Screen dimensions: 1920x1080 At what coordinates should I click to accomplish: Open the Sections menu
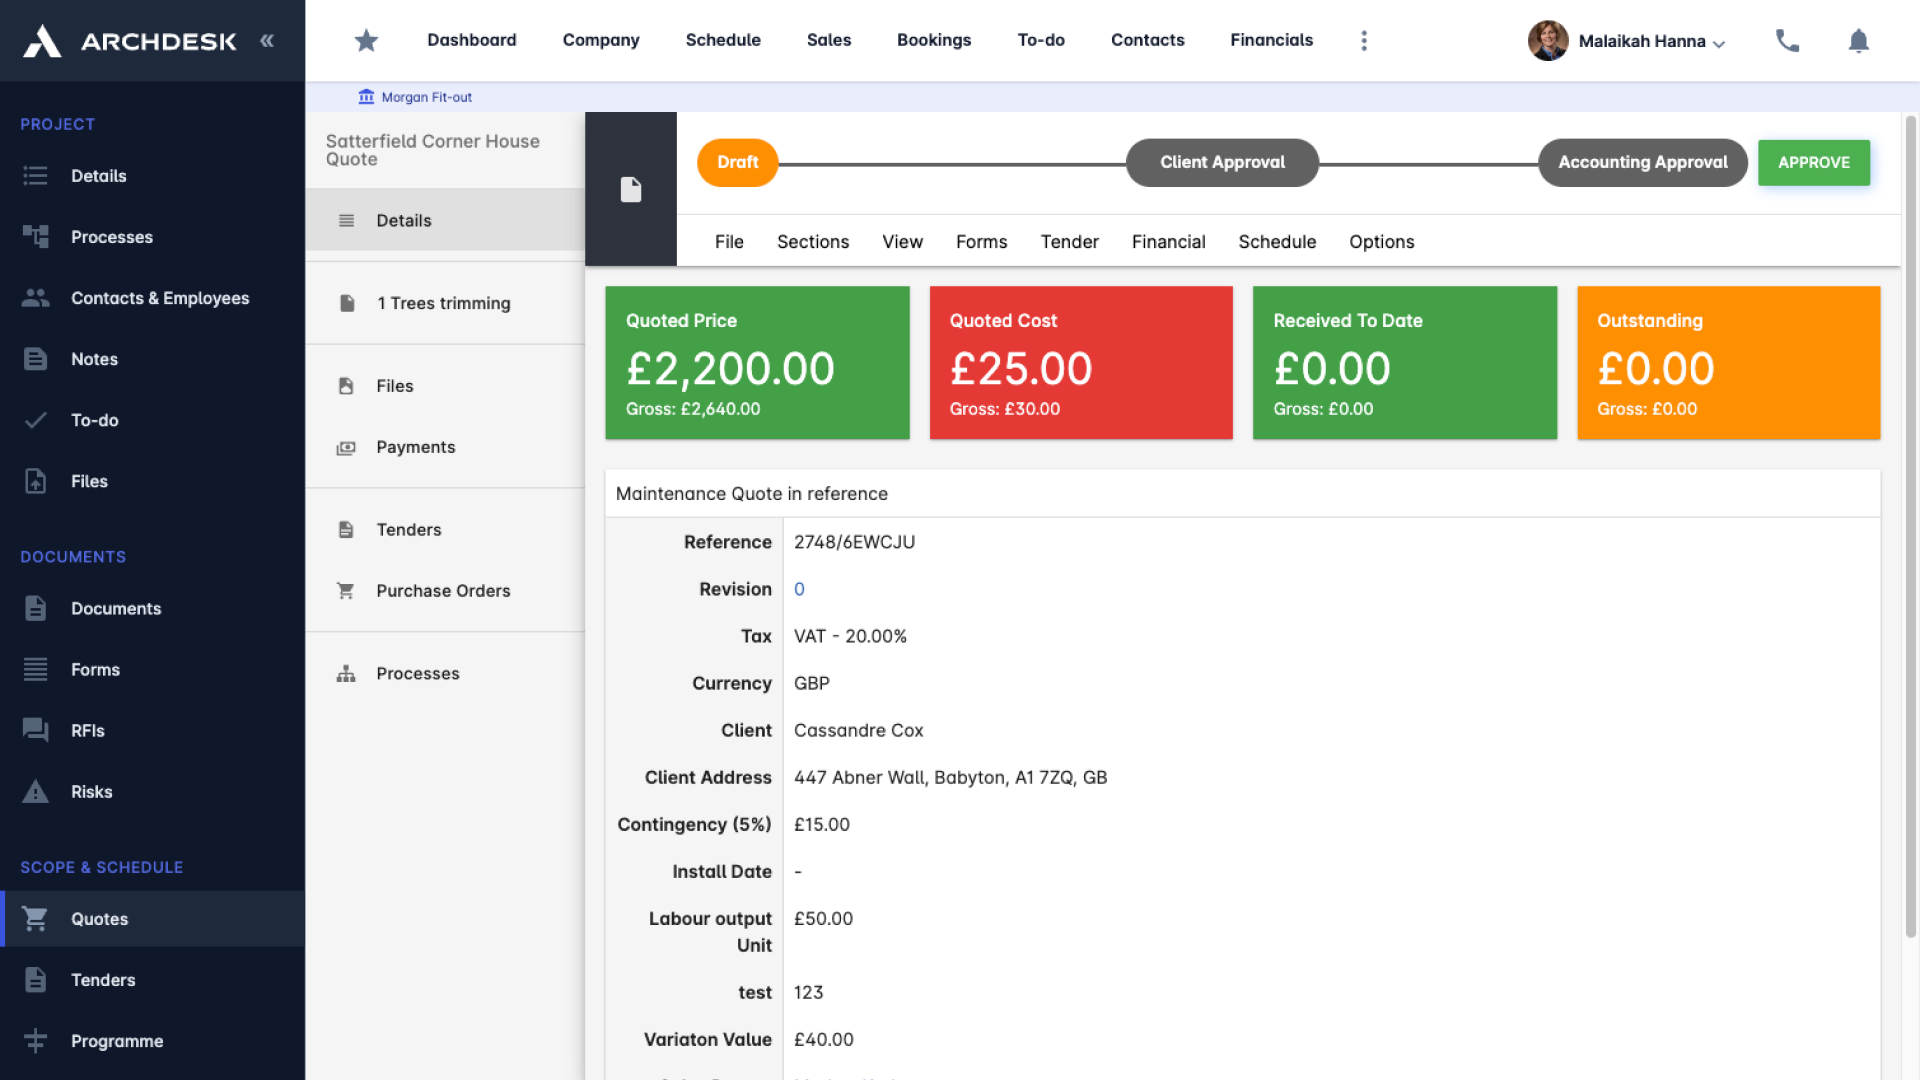click(x=812, y=242)
